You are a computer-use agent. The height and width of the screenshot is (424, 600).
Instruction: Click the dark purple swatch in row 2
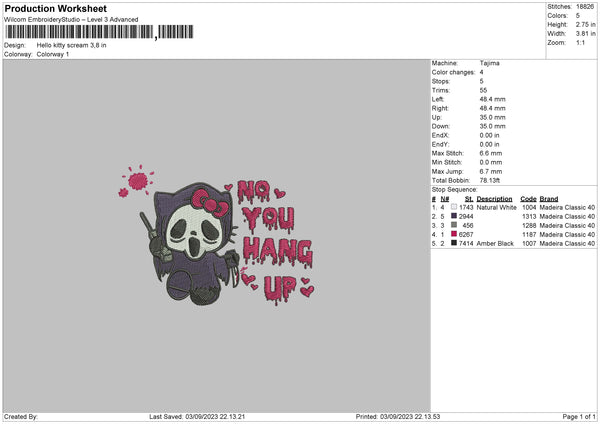(x=453, y=216)
